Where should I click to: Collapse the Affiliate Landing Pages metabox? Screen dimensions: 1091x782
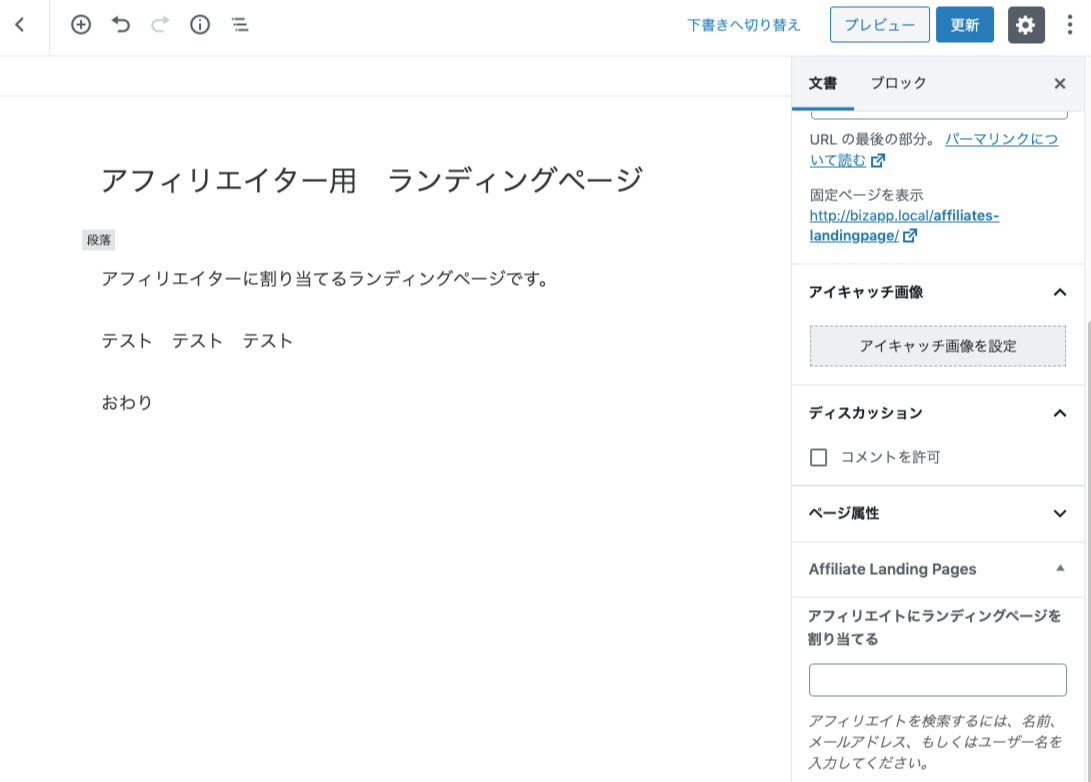click(x=937, y=569)
